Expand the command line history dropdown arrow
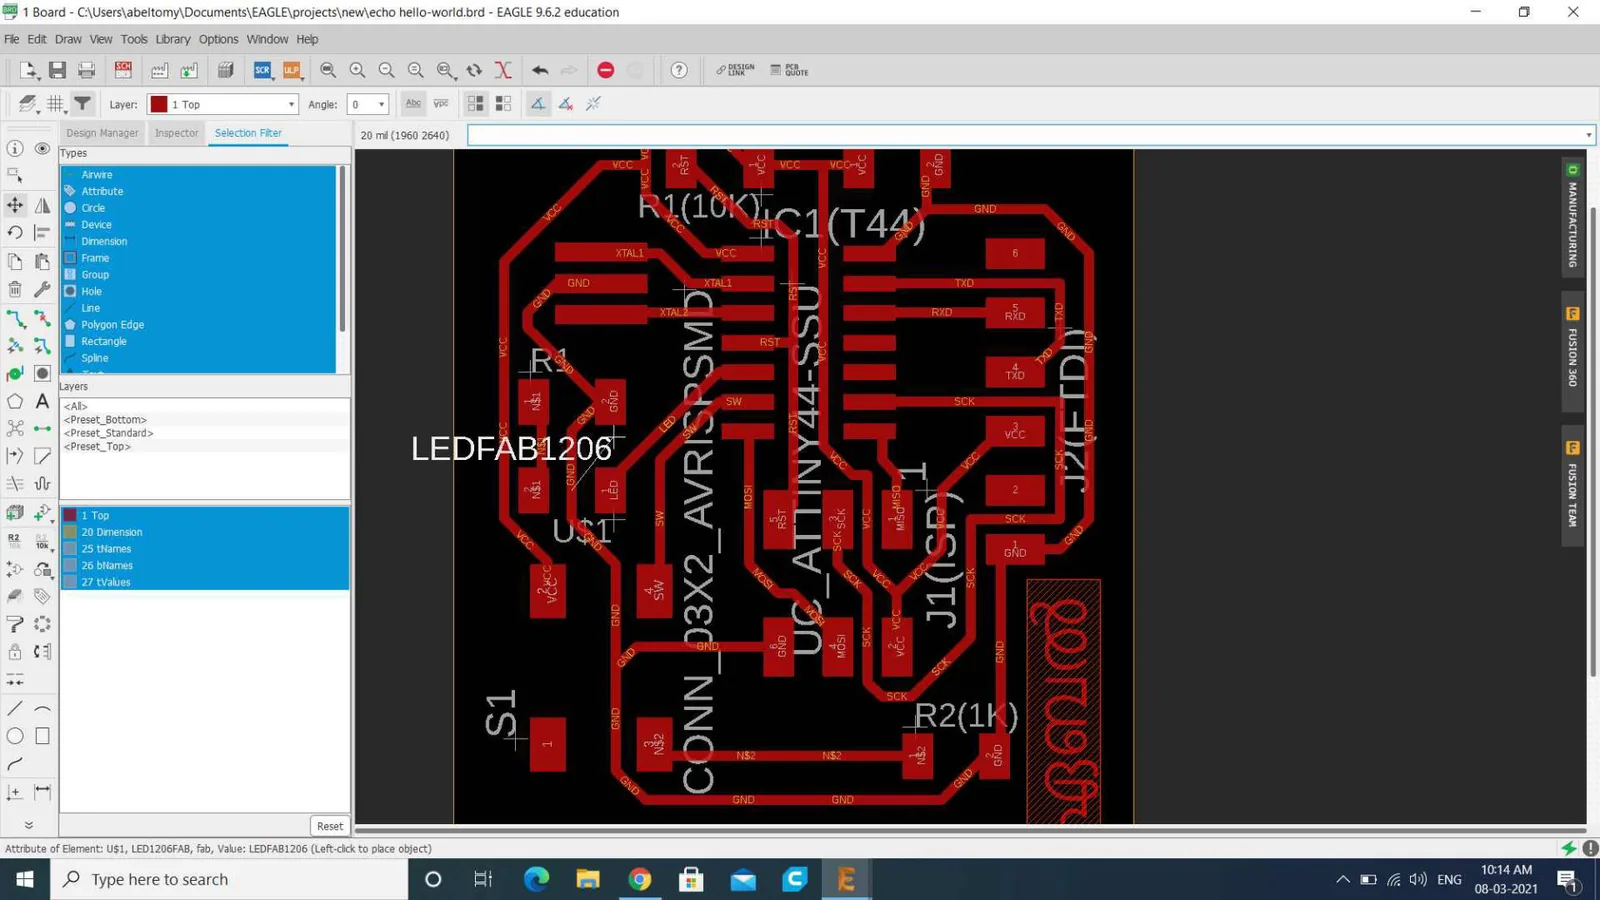This screenshot has height=900, width=1600. (1588, 135)
